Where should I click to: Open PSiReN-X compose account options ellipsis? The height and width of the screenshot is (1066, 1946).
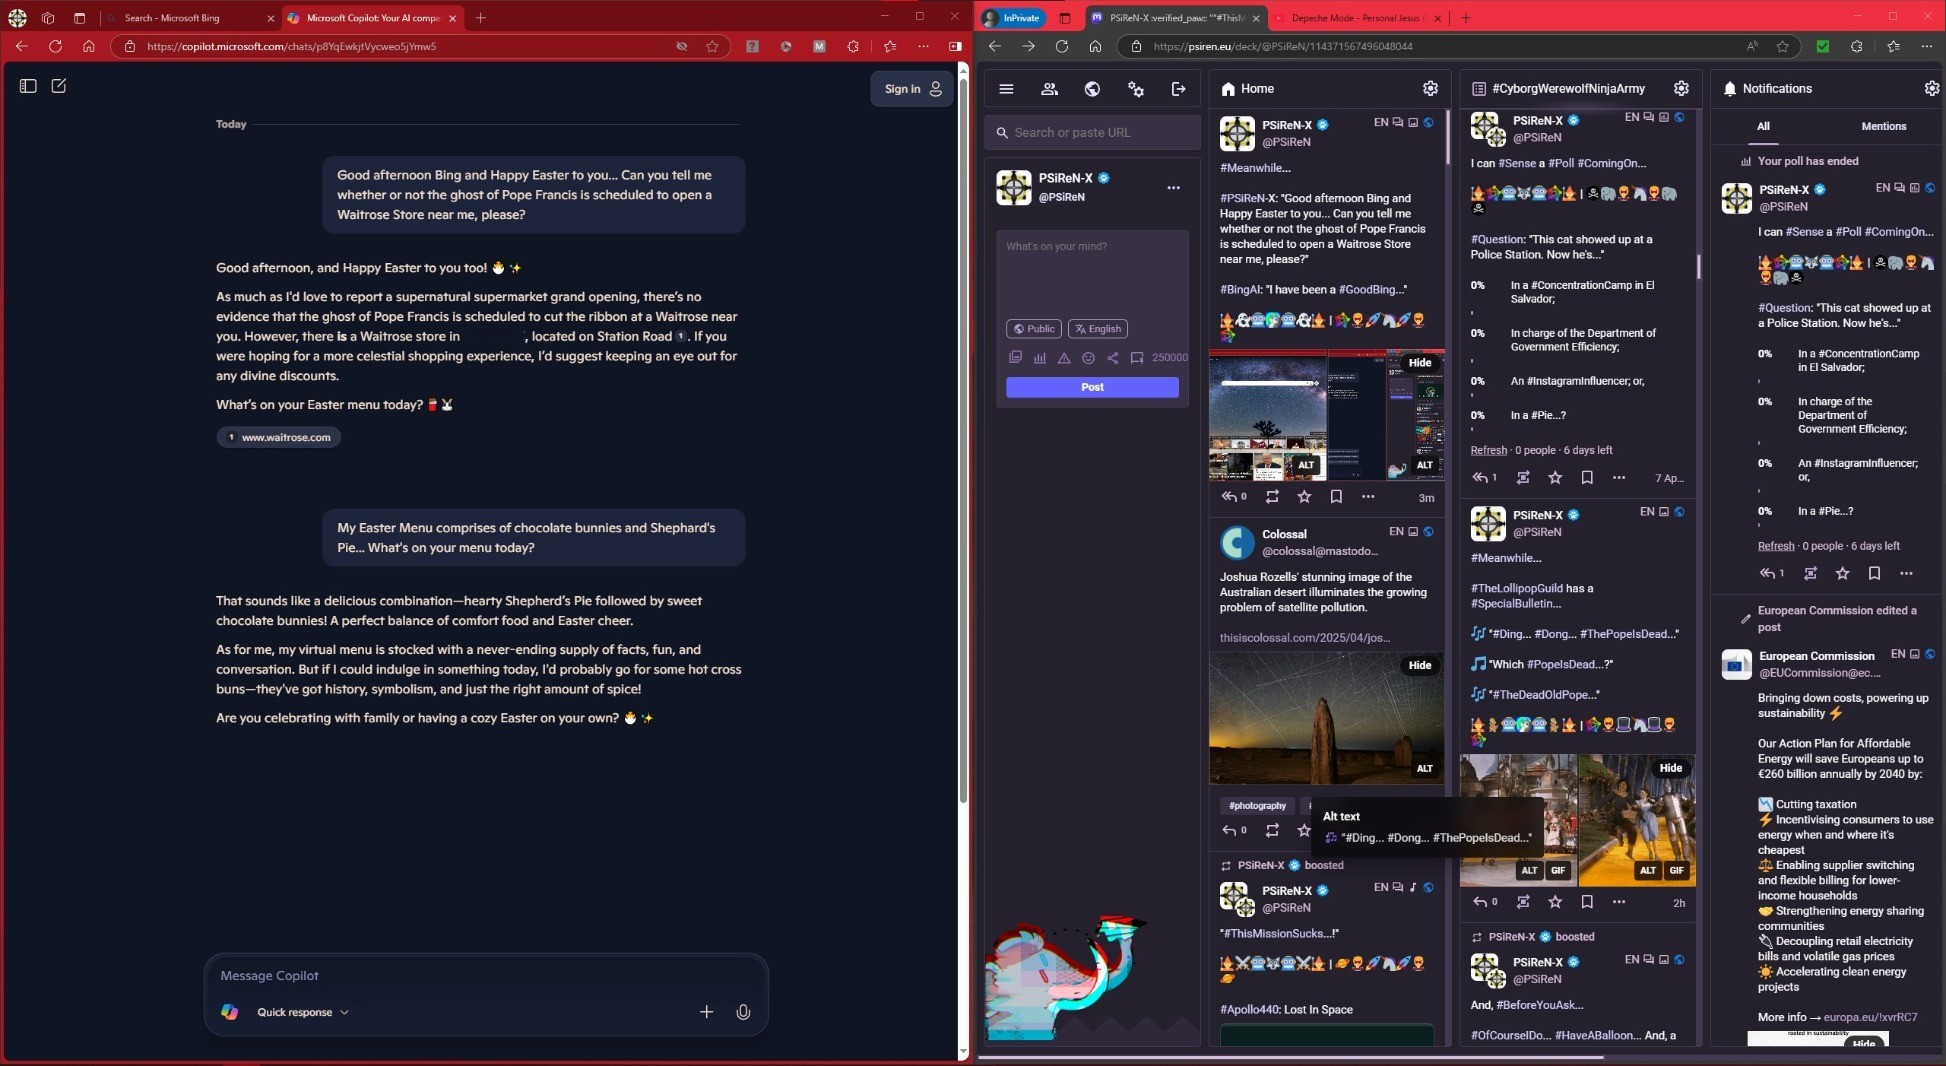[1173, 187]
